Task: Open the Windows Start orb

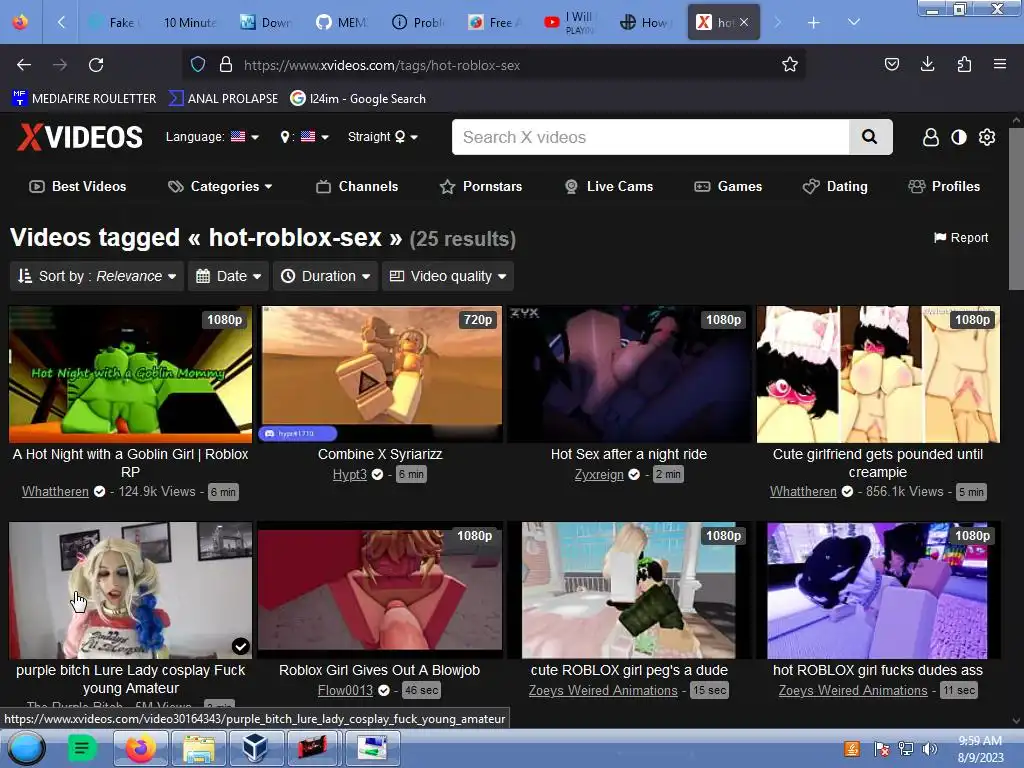Action: click(26, 748)
